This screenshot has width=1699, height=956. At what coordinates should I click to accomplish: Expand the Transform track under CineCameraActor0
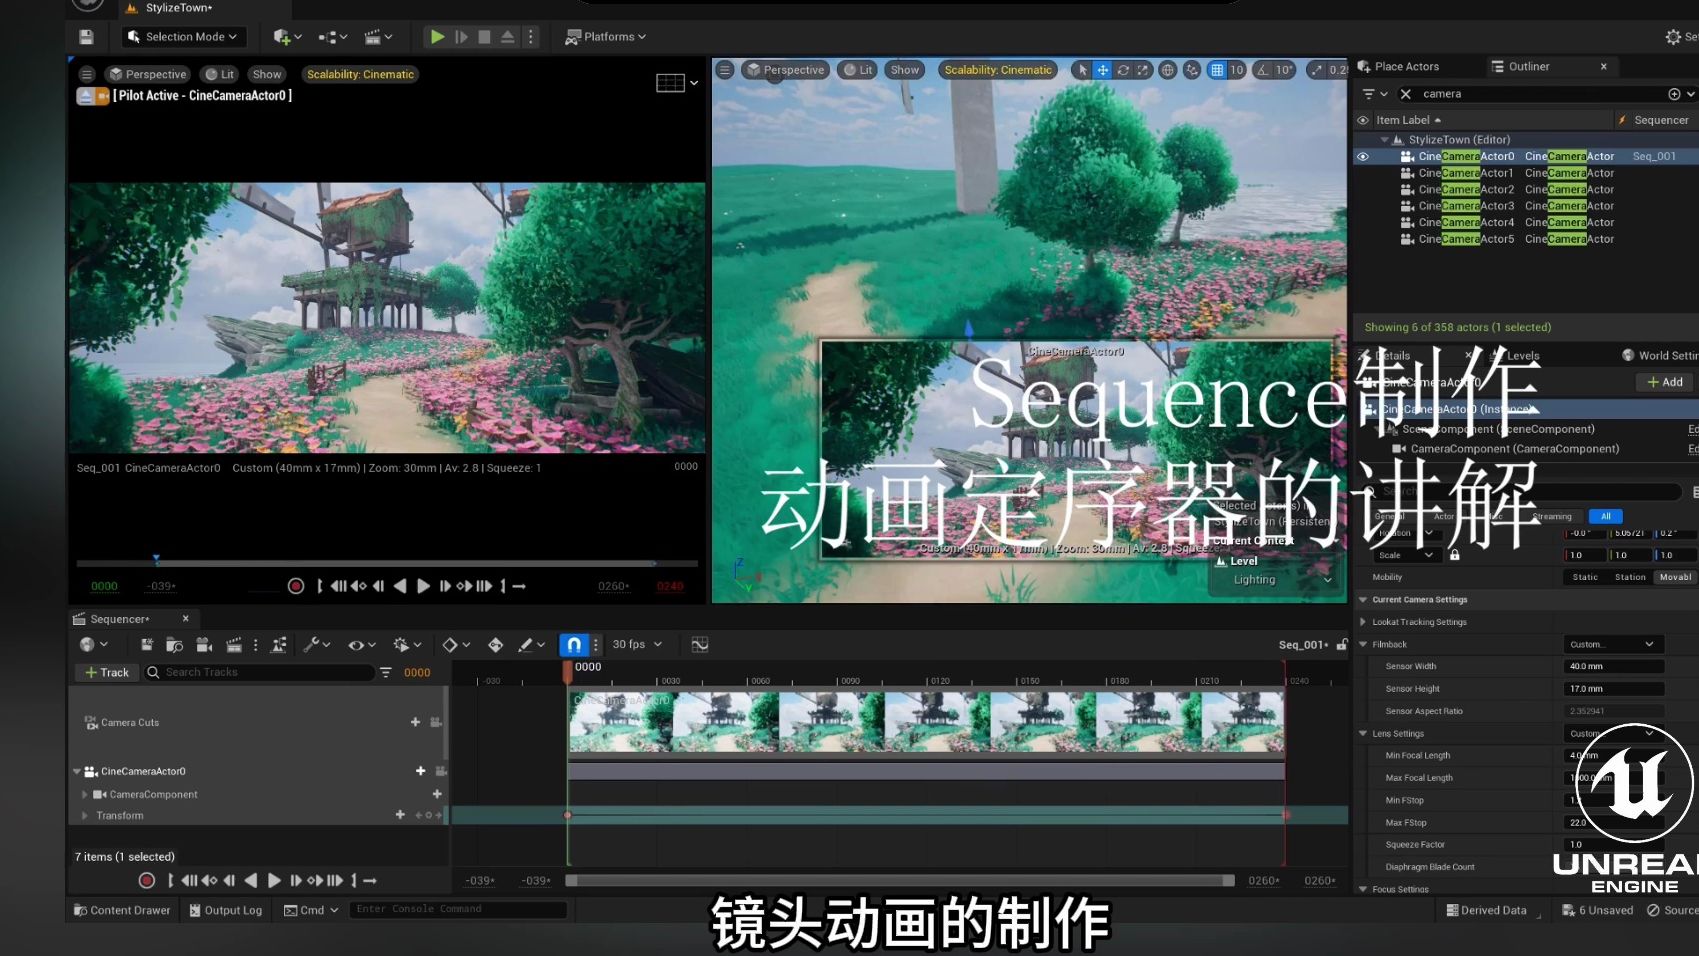[x=85, y=815]
